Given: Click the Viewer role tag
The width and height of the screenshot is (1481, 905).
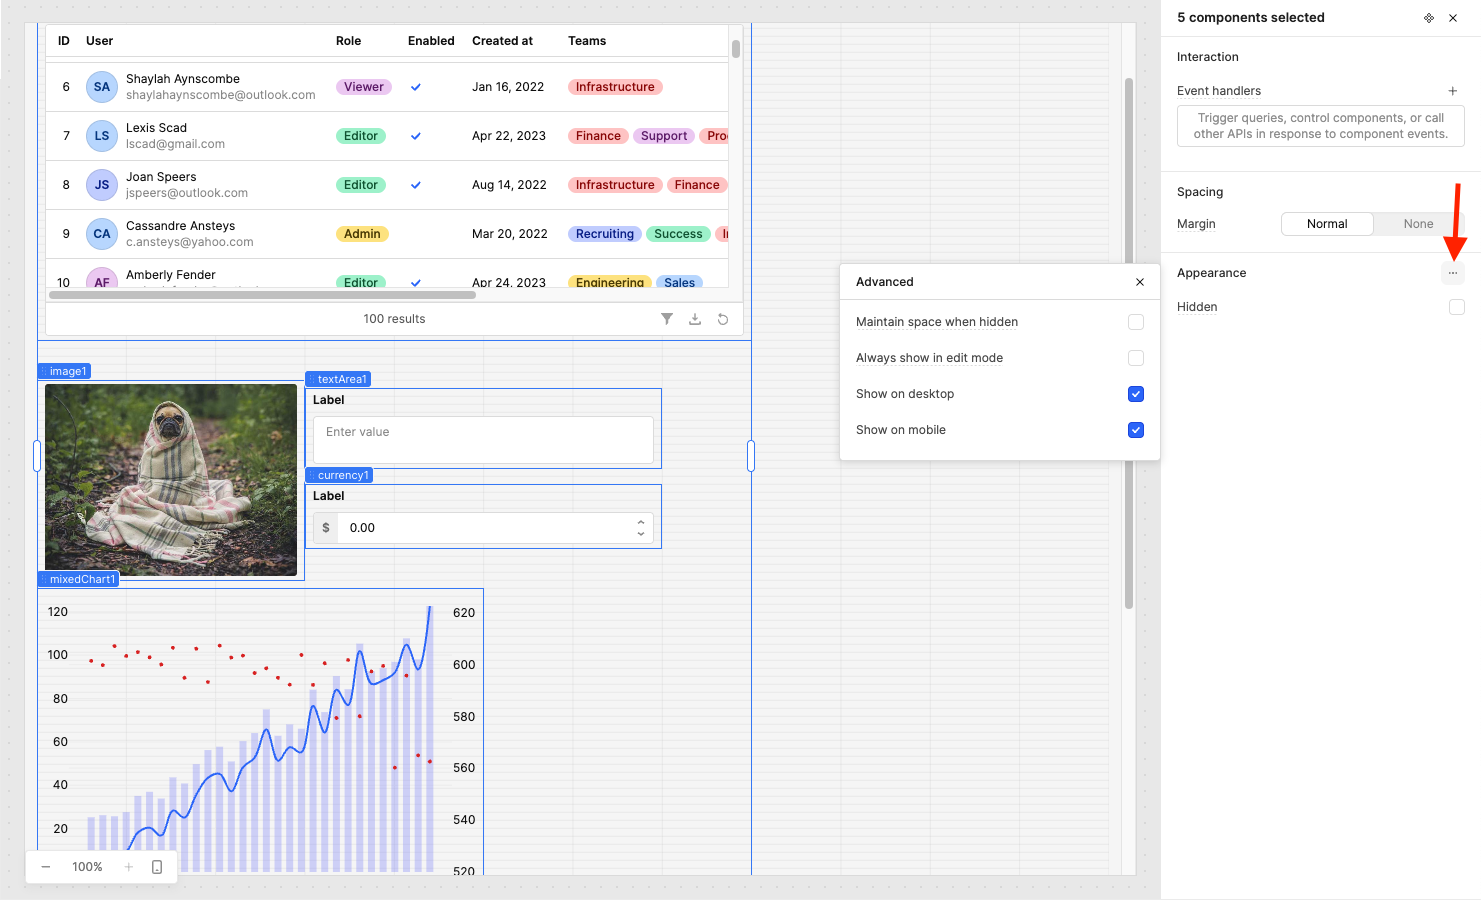Looking at the screenshot, I should coord(364,87).
